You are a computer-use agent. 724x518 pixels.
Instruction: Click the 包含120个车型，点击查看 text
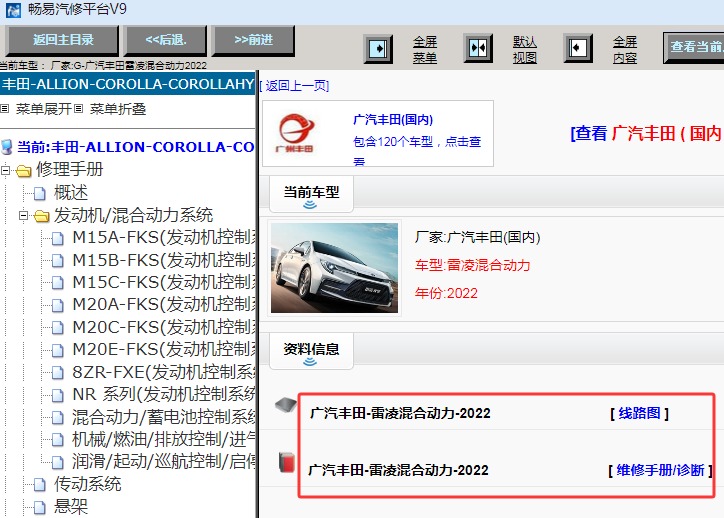tap(417, 150)
